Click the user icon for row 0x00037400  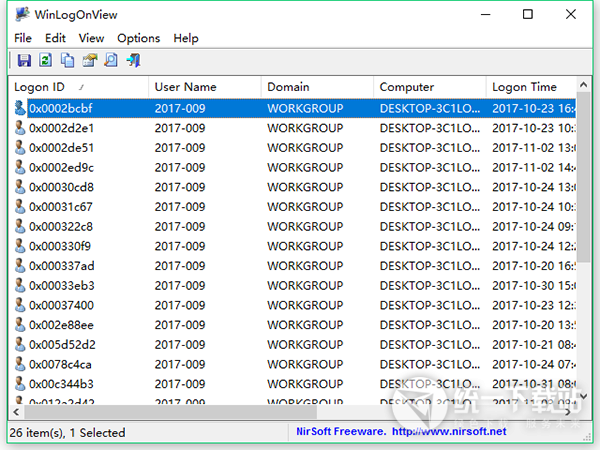pos(20,305)
